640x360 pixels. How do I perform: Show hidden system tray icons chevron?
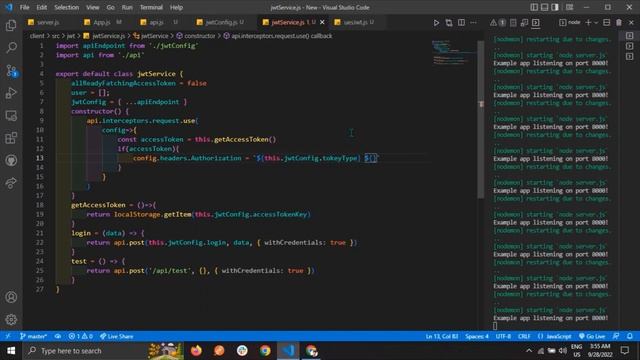click(x=529, y=351)
